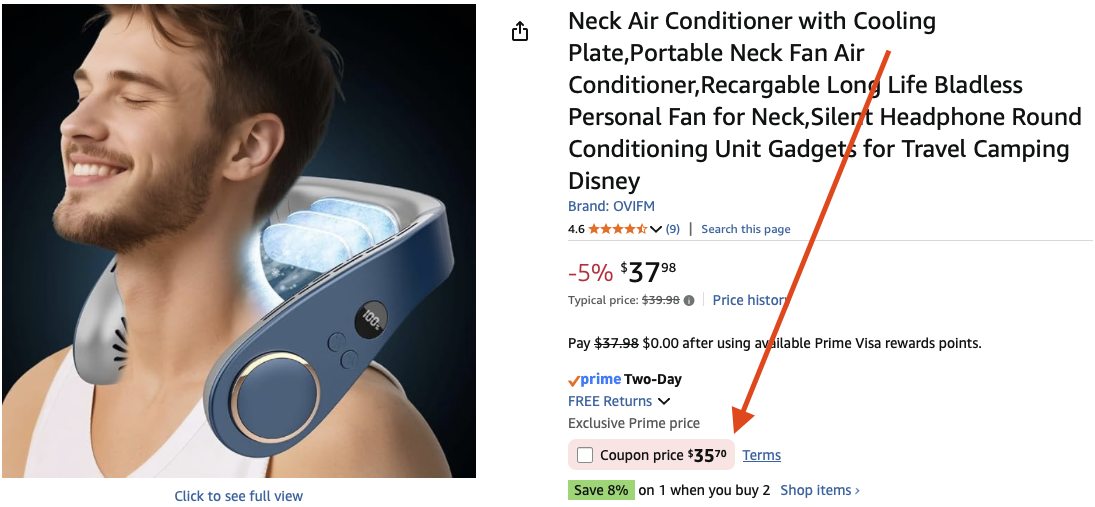Open the Price history link
This screenshot has width=1095, height=507.
coord(749,300)
